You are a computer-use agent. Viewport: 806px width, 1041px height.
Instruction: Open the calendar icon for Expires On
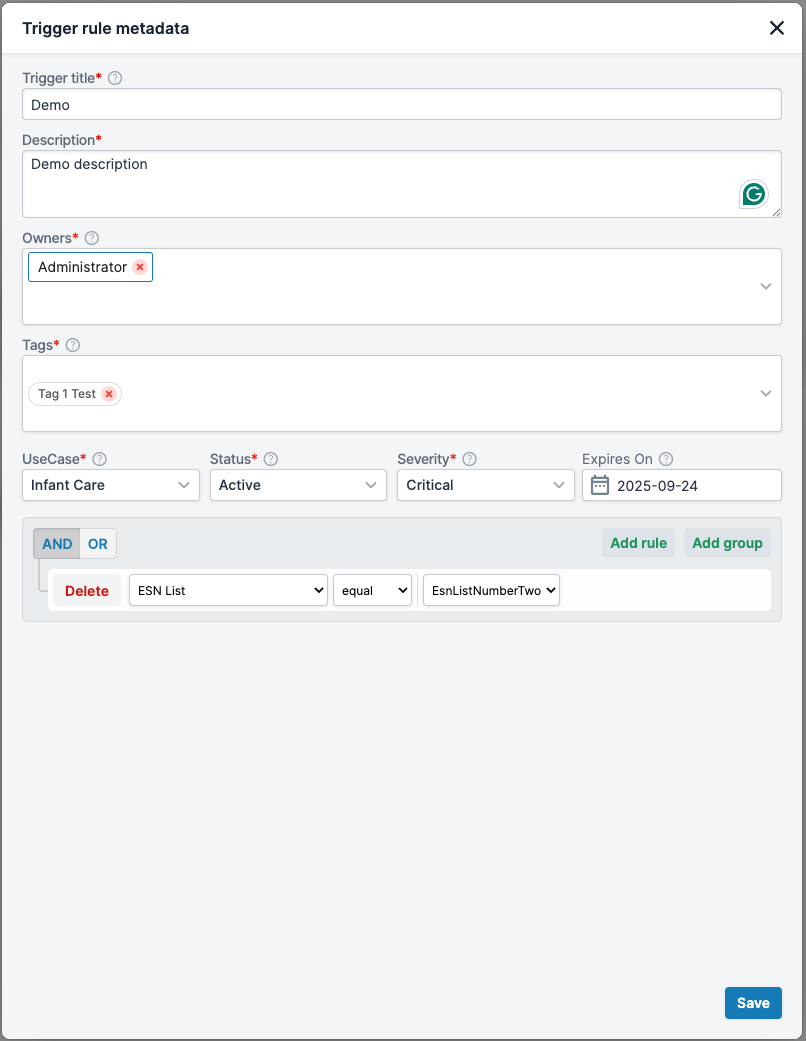tap(600, 485)
